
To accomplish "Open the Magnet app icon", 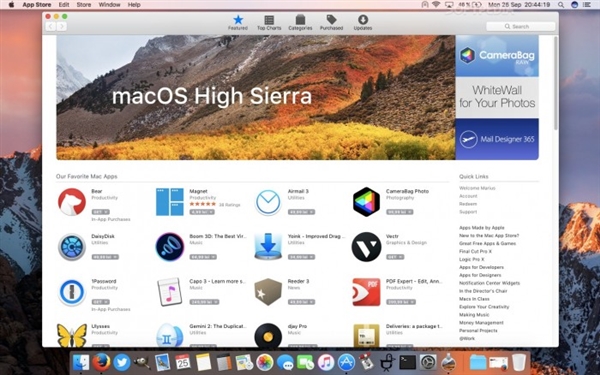I will pos(170,202).
